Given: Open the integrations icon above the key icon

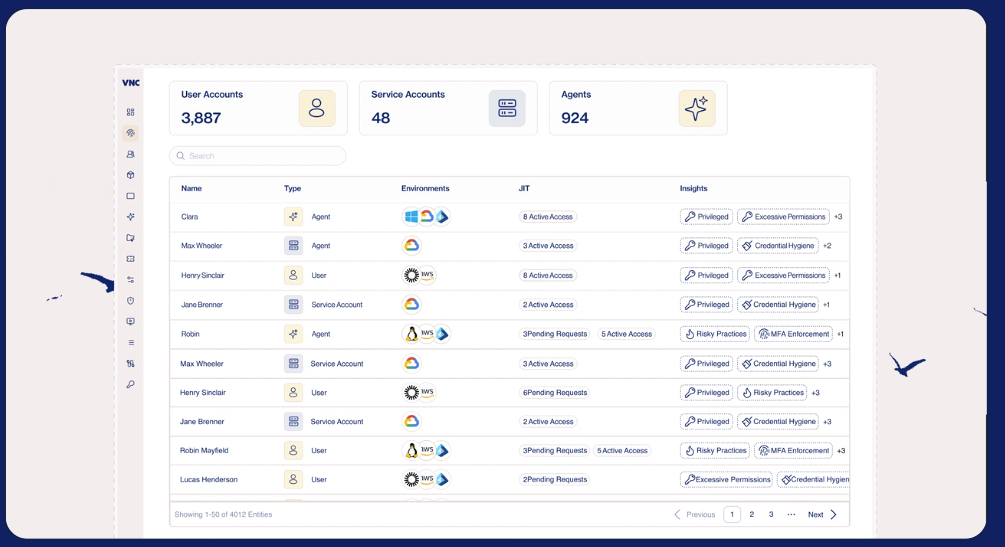Looking at the screenshot, I should [x=131, y=364].
